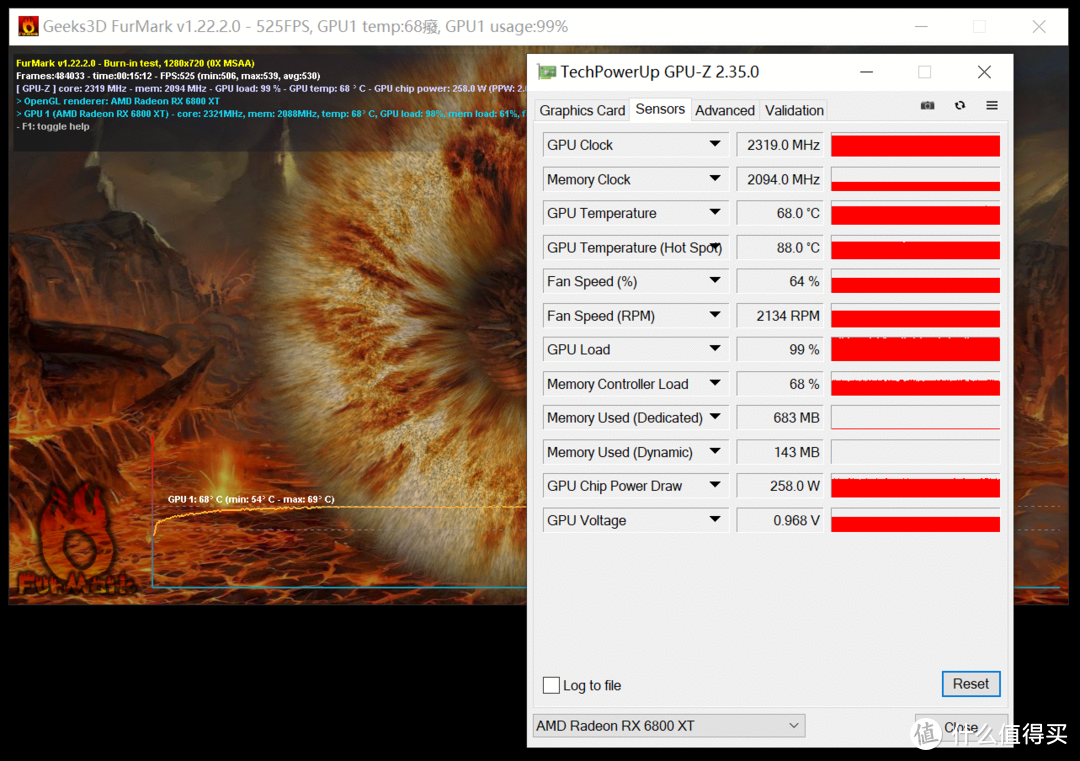Click the GPU 1 temperature graph label in FurMark
Viewport: 1080px width, 761px height.
click(251, 499)
